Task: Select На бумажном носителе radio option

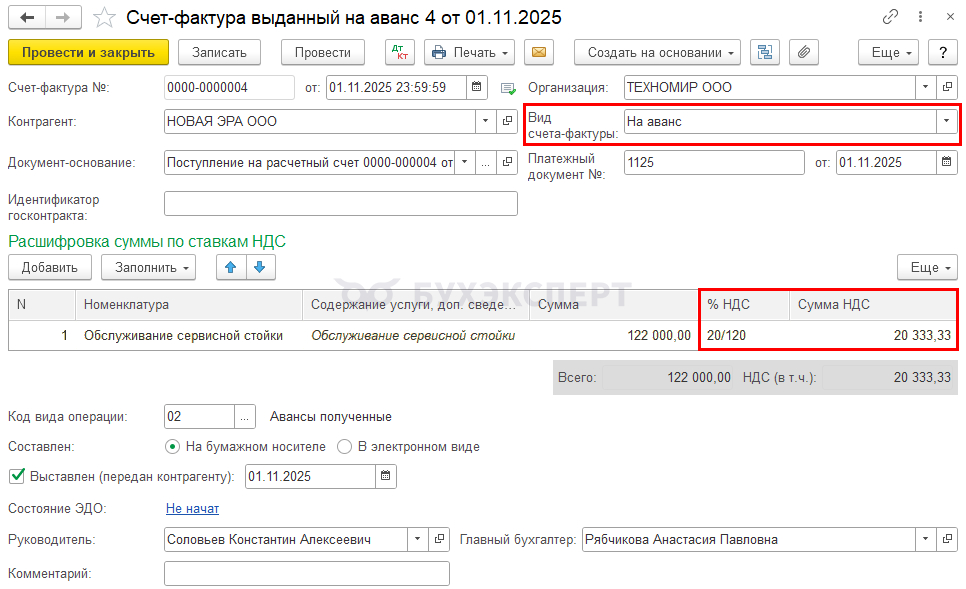Action: coord(172,447)
